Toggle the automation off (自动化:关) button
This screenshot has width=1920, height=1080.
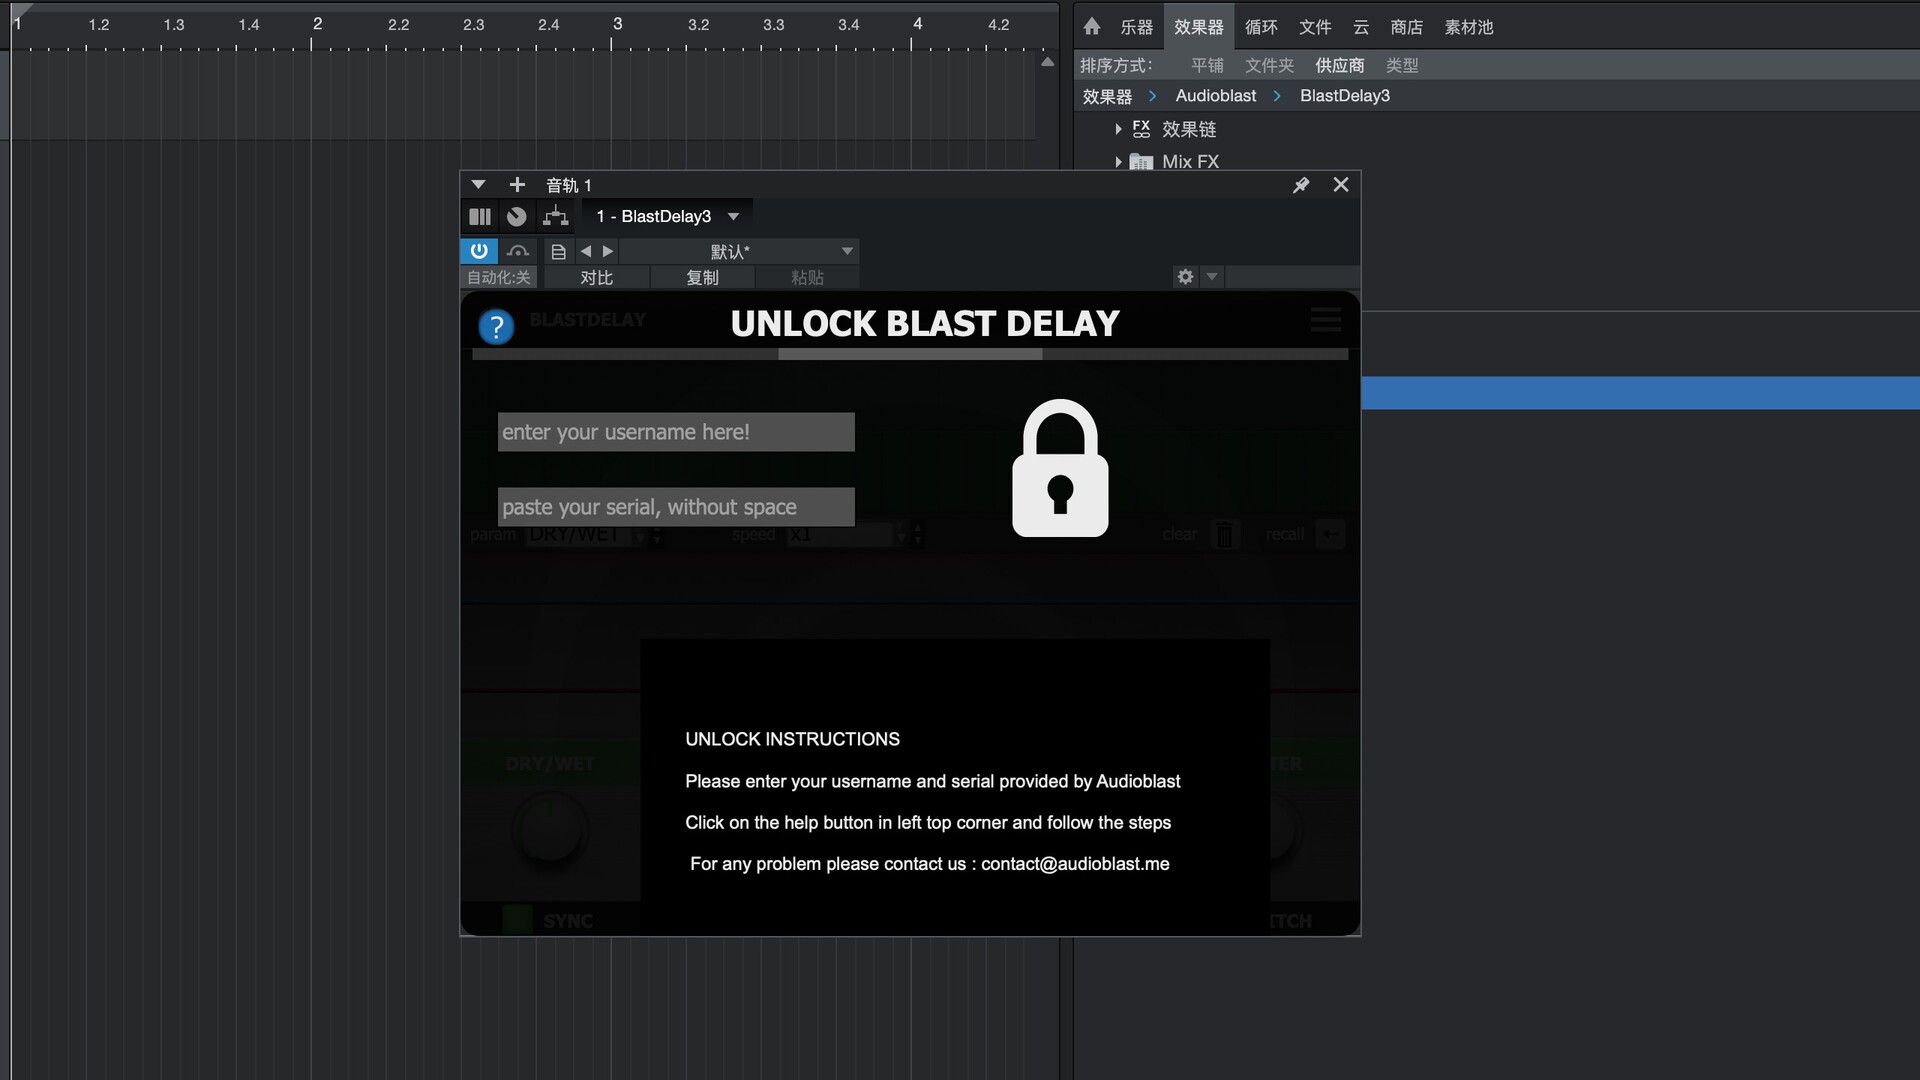(499, 278)
